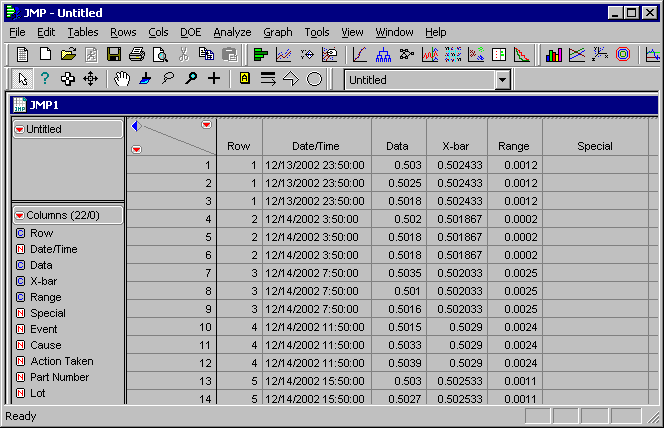Screen dimensions: 664x428
Task: Select the brush tool
Action: pos(145,79)
